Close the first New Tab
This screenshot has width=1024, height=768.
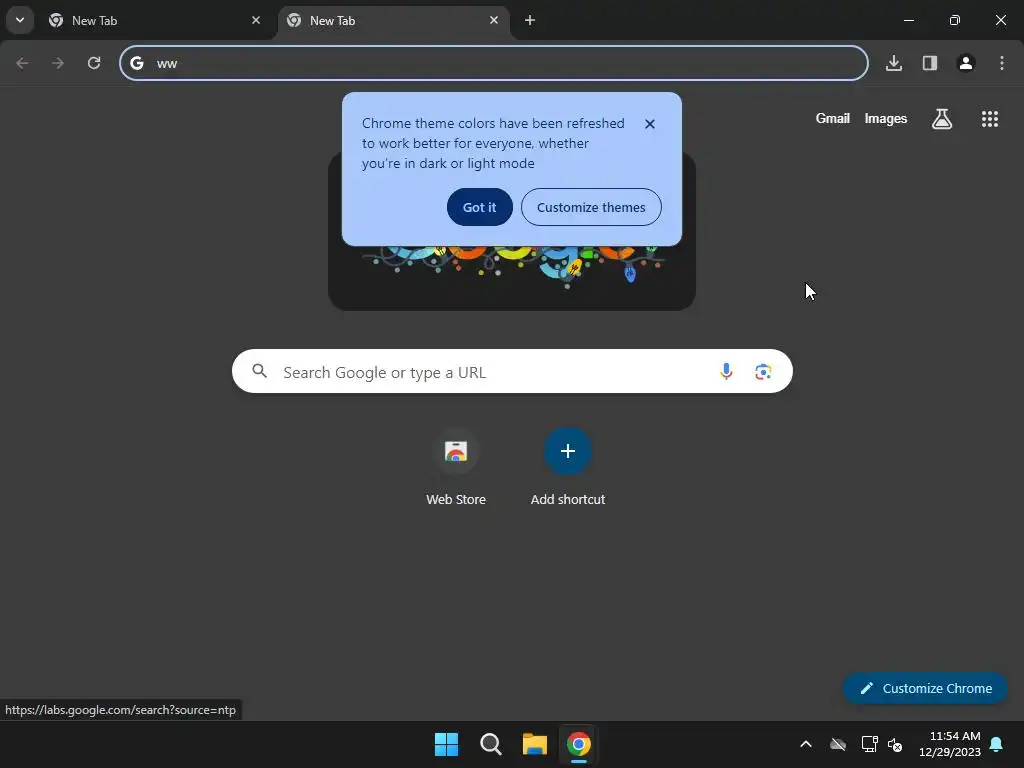256,20
